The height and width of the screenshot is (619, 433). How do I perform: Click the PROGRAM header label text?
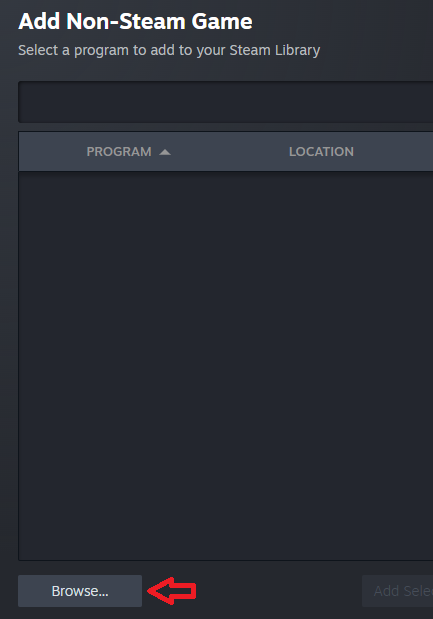coord(119,152)
